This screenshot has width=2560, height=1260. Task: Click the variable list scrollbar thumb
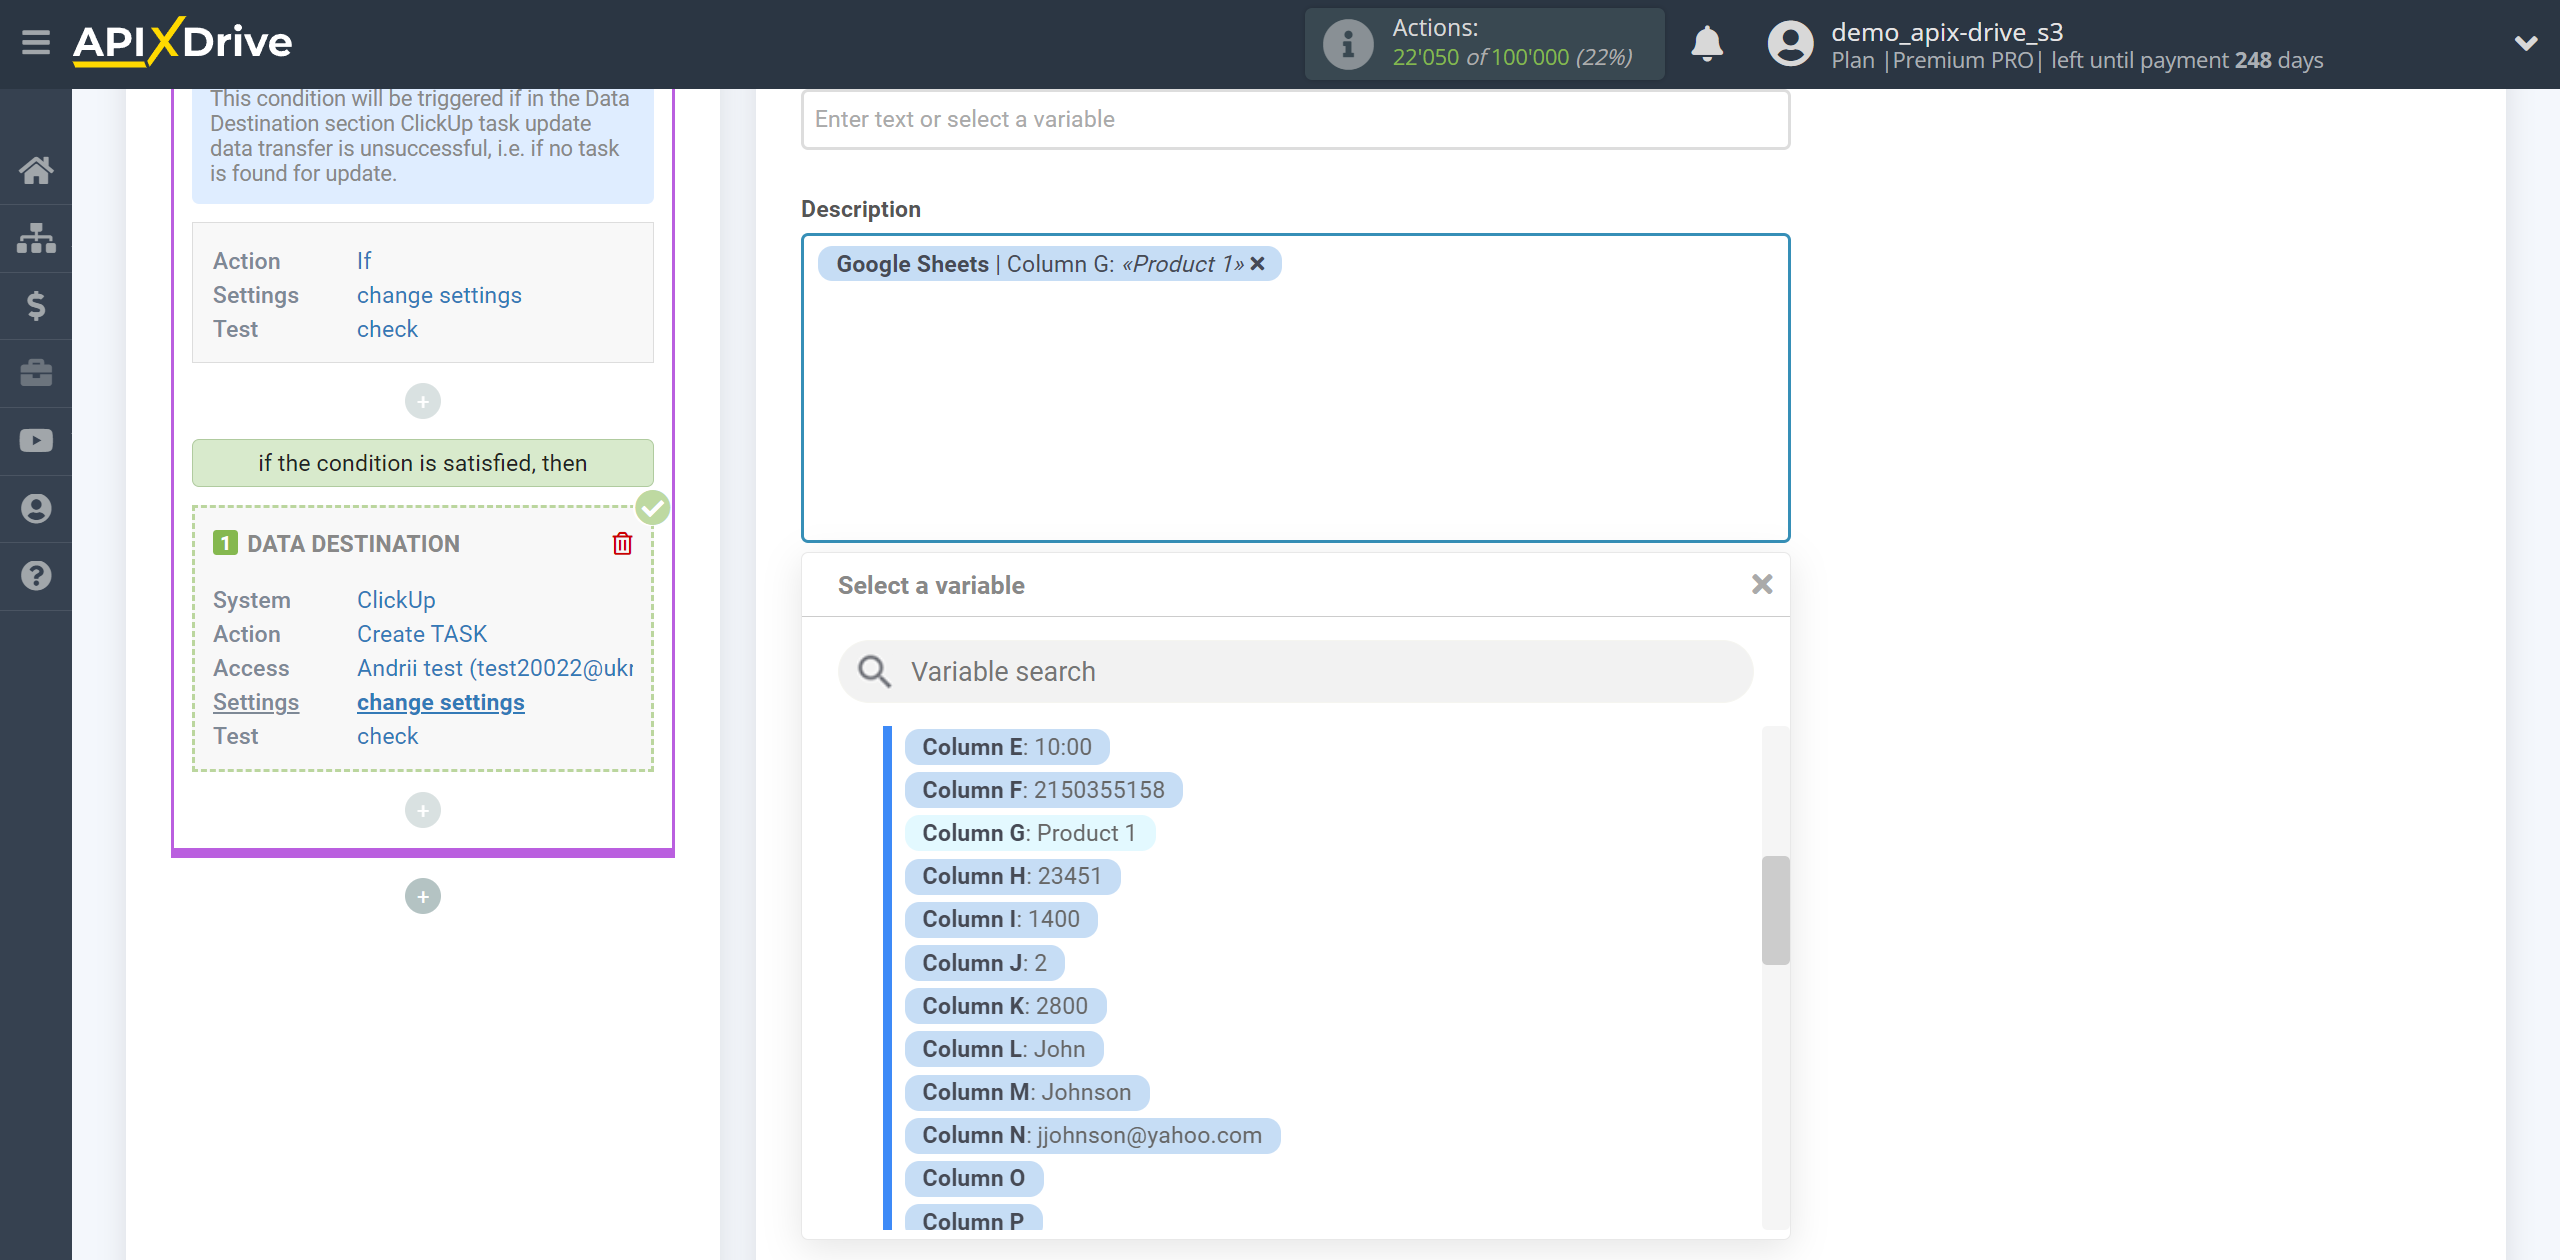(x=1775, y=910)
